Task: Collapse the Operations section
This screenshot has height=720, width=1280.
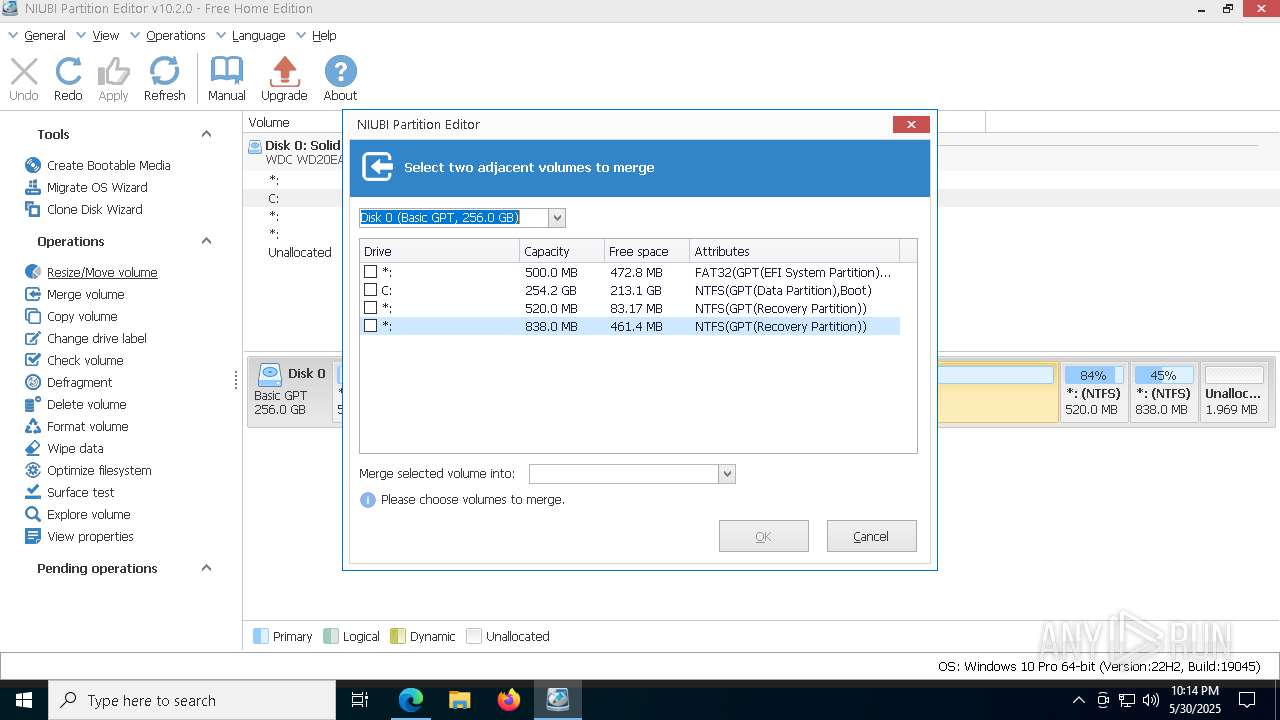Action: tap(206, 241)
